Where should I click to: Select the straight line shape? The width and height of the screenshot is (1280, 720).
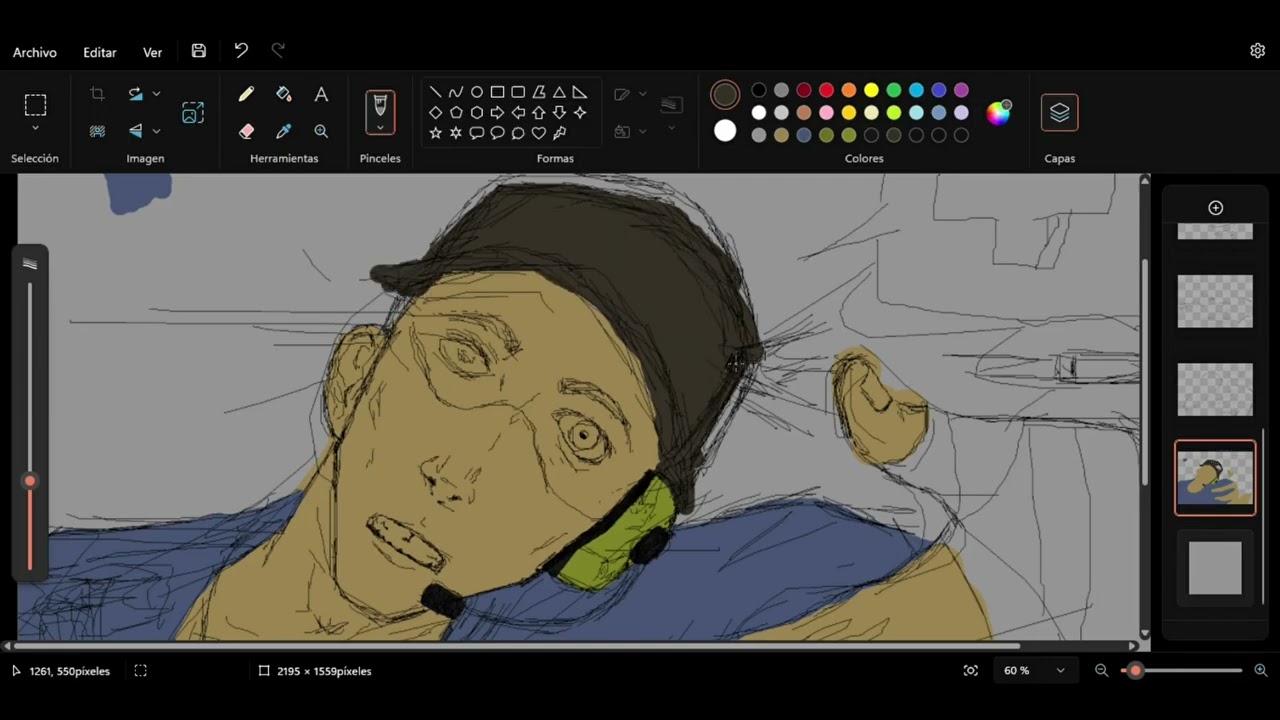(x=435, y=92)
